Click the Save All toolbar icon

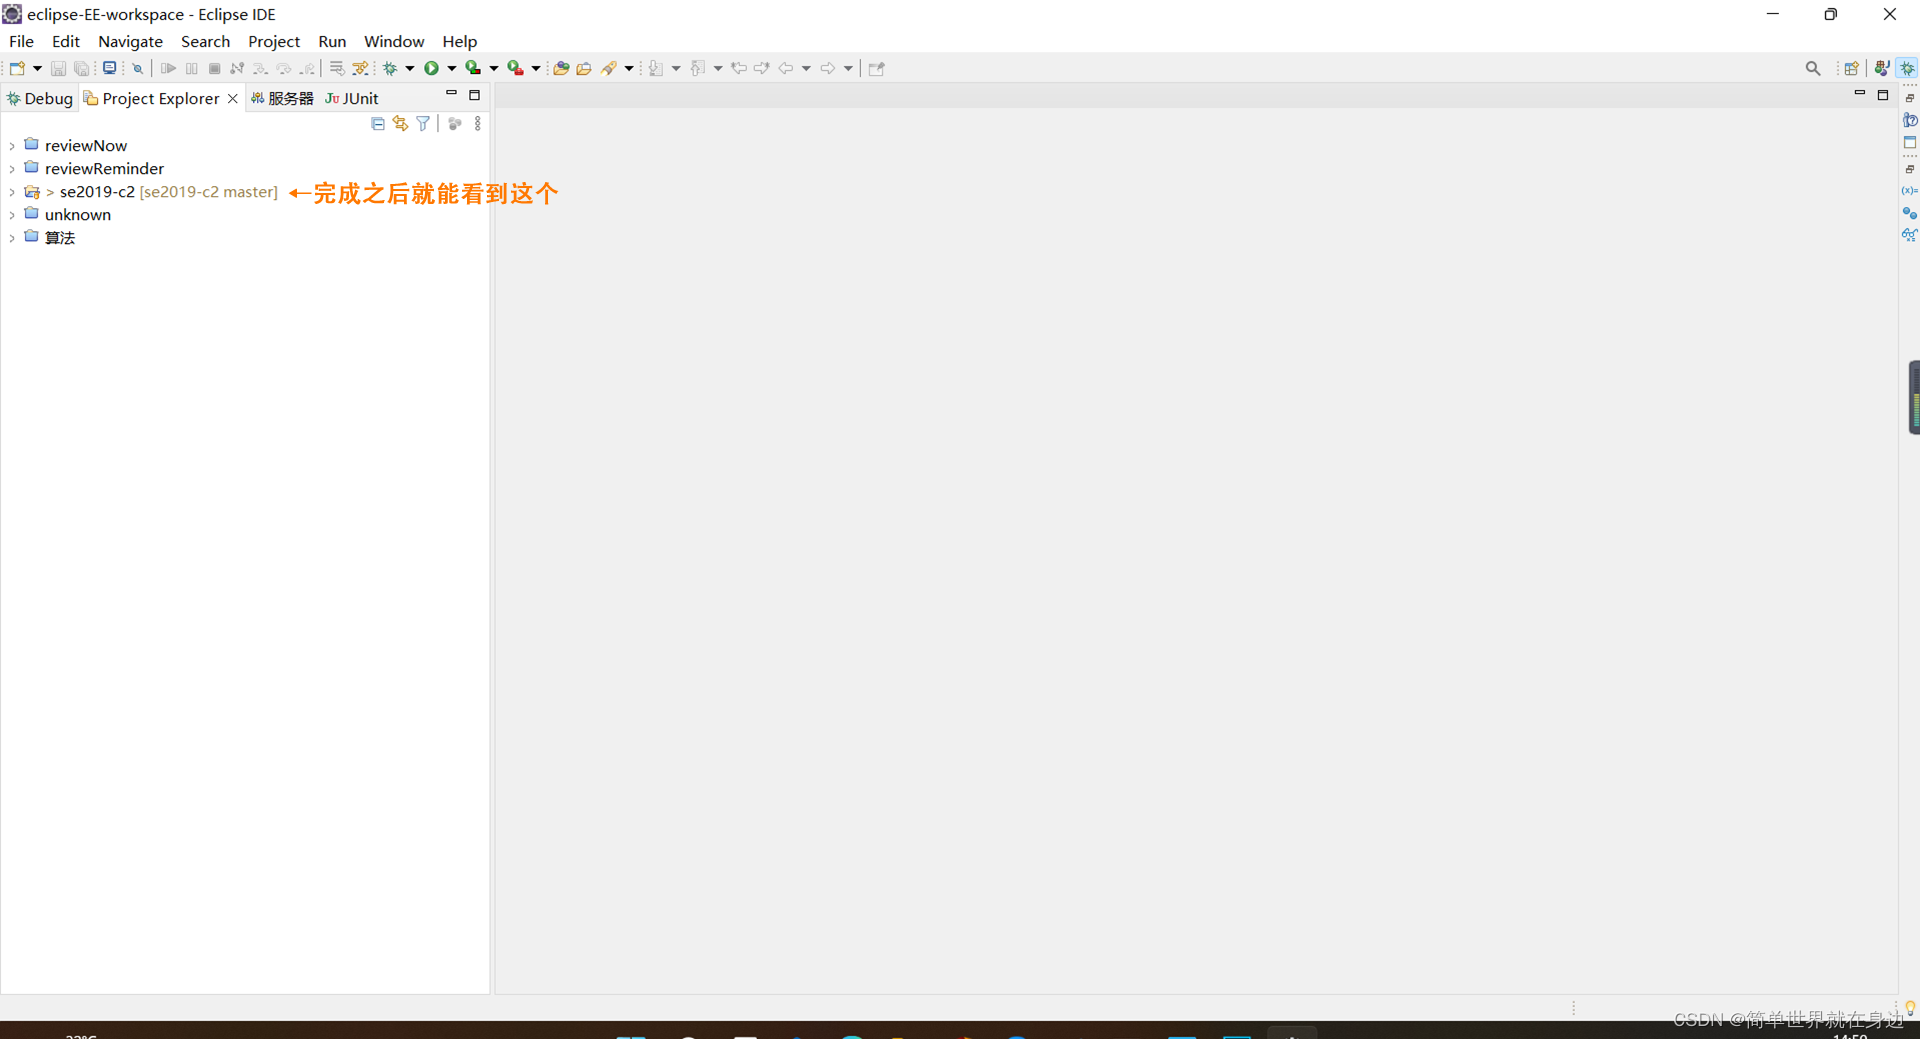coord(82,68)
